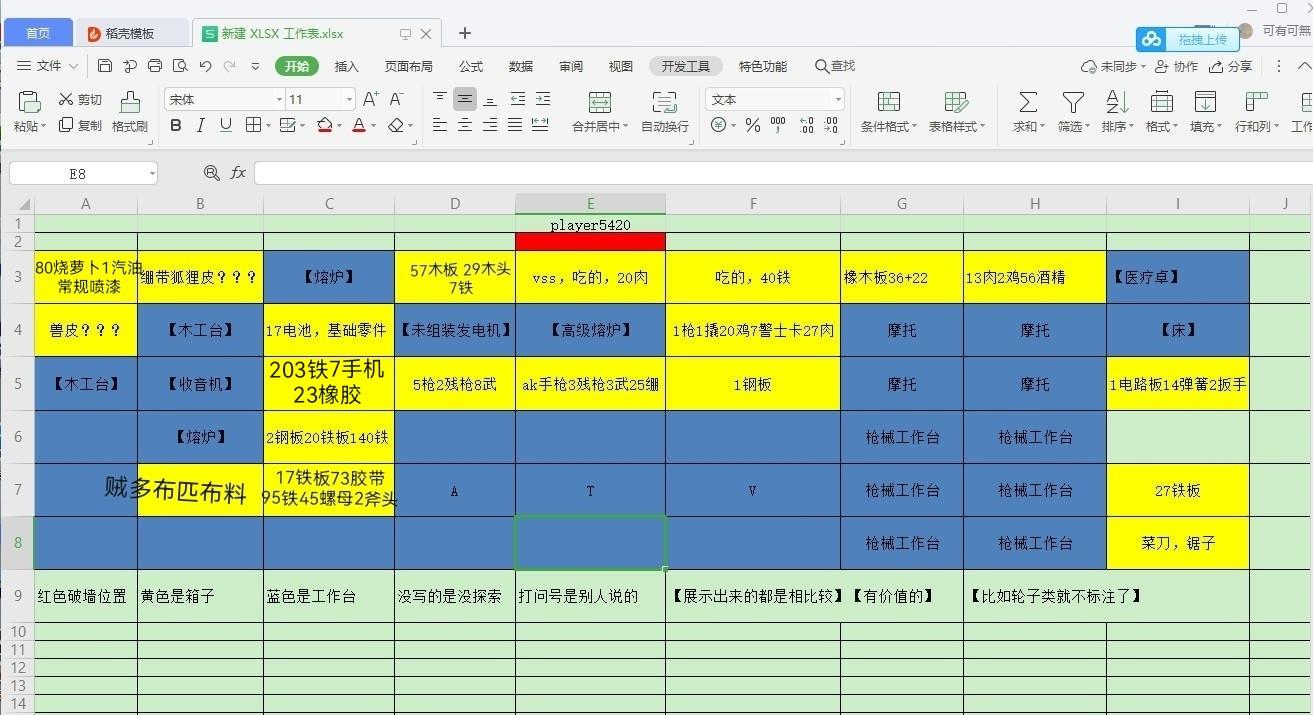Screen dimensions: 1313x715
Task: Click the 查找 search button
Action: point(835,66)
